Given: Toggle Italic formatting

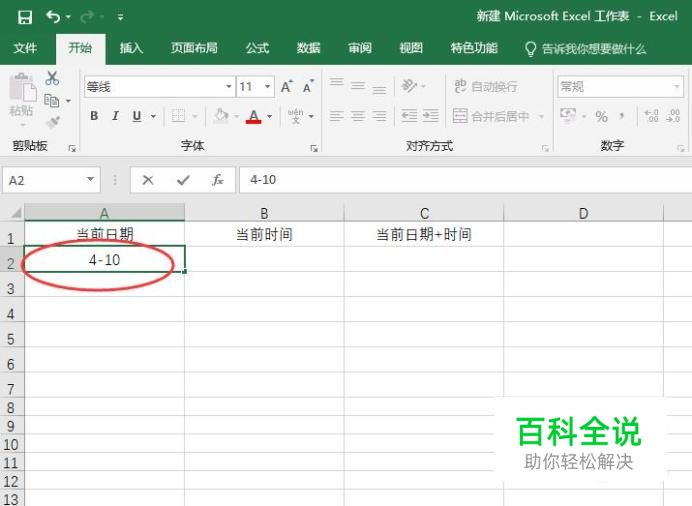Looking at the screenshot, I should pos(115,116).
